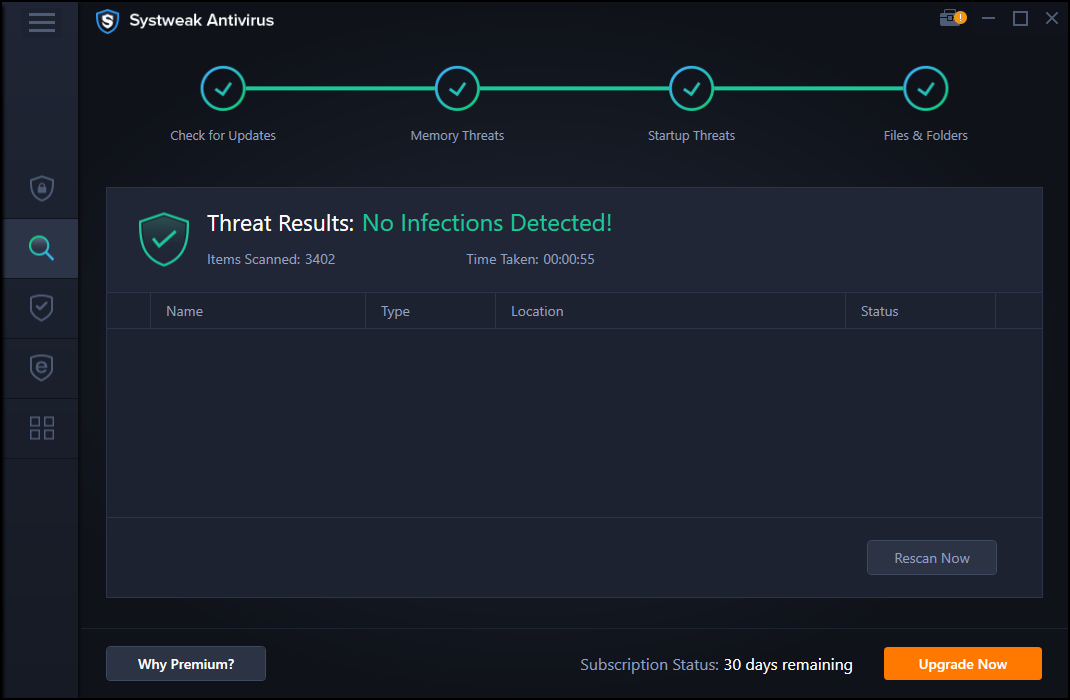This screenshot has height=700, width=1070.
Task: Click the Why Premium? button
Action: pyautogui.click(x=186, y=664)
